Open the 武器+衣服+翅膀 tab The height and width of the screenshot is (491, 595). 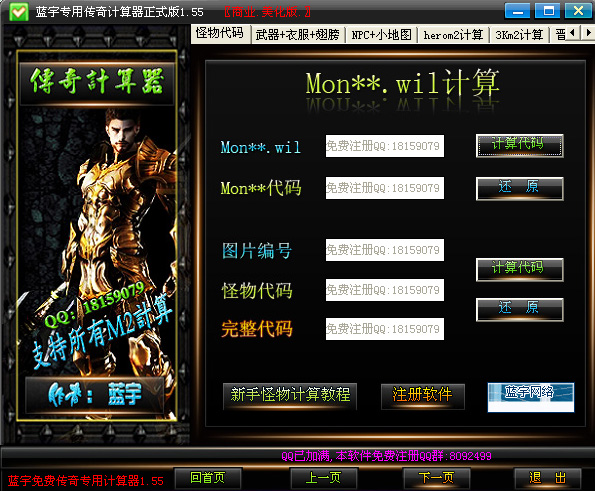298,35
